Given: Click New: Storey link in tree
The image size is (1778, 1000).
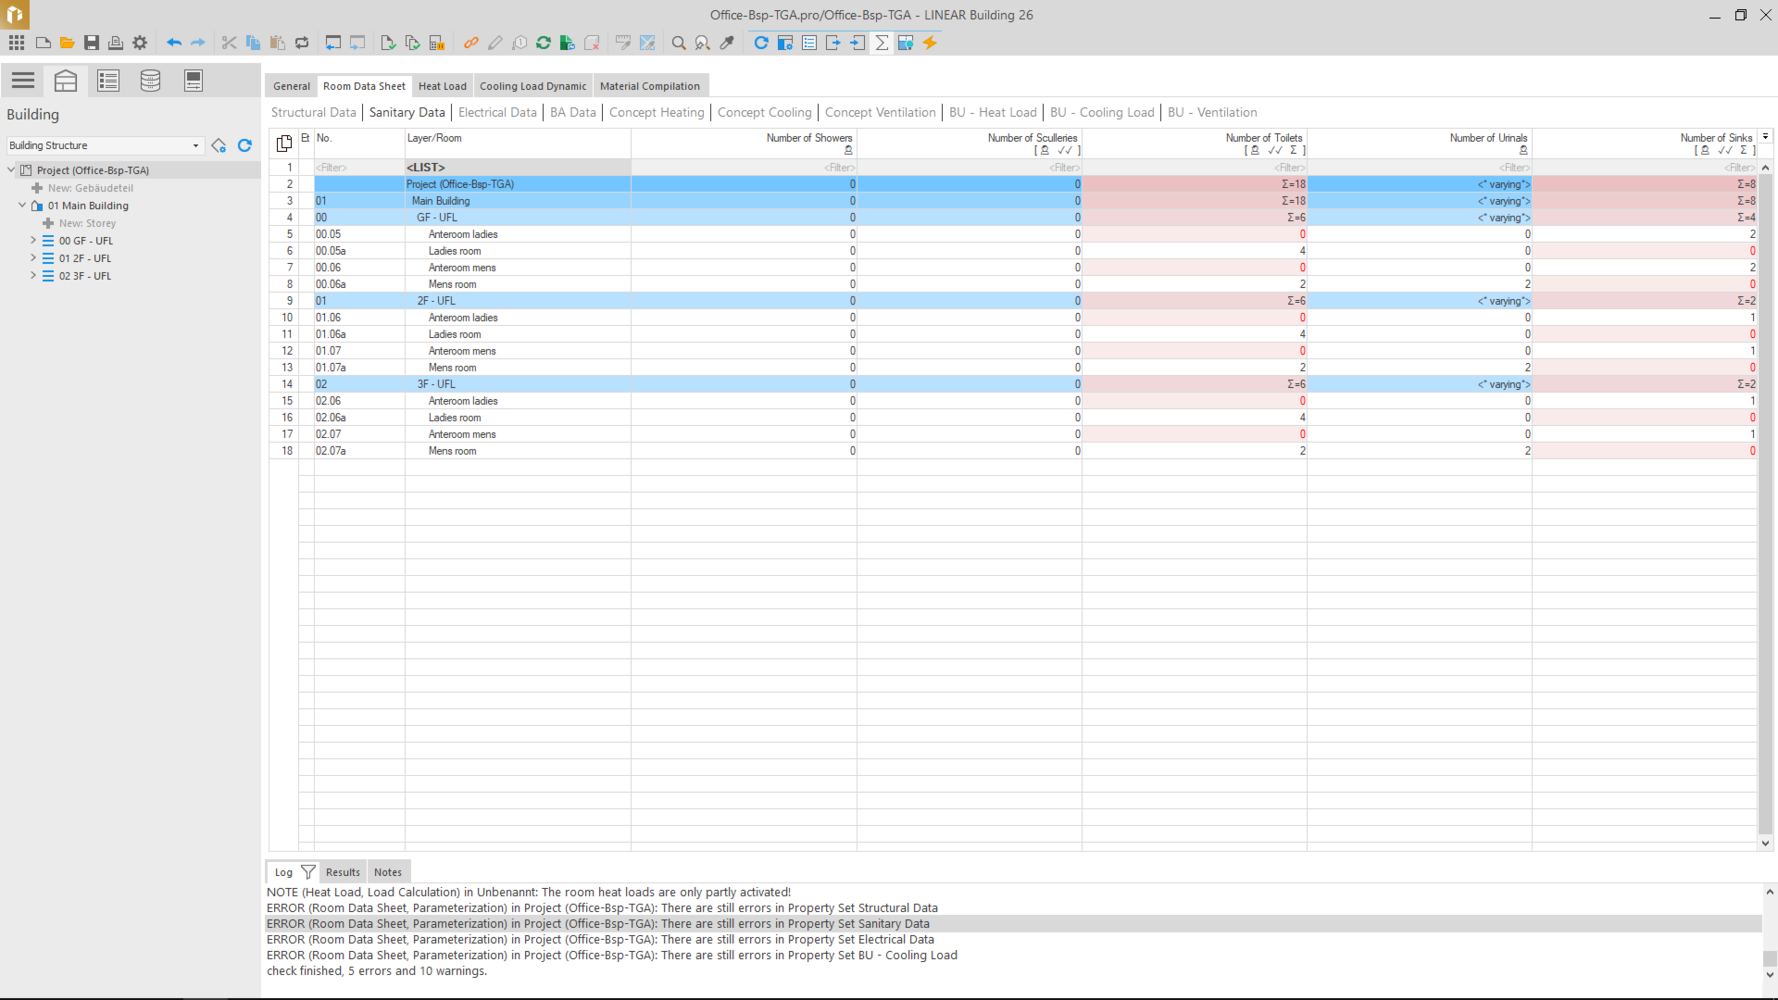Looking at the screenshot, I should [87, 223].
